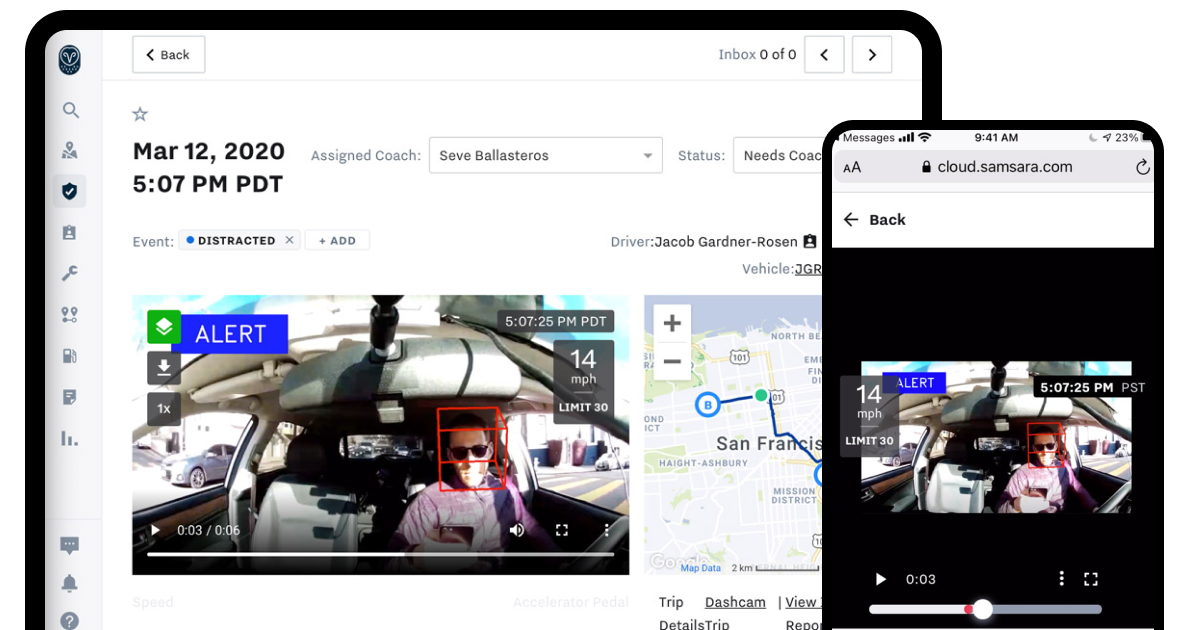Open the routes icon in sidebar

point(69,314)
